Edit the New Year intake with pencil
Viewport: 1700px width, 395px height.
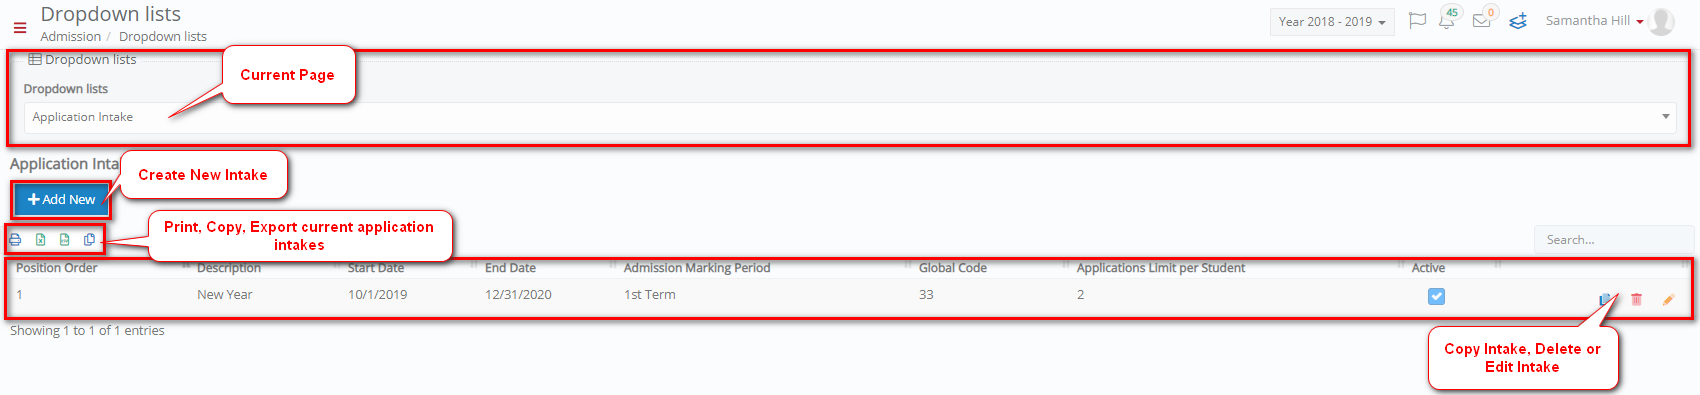point(1668,299)
